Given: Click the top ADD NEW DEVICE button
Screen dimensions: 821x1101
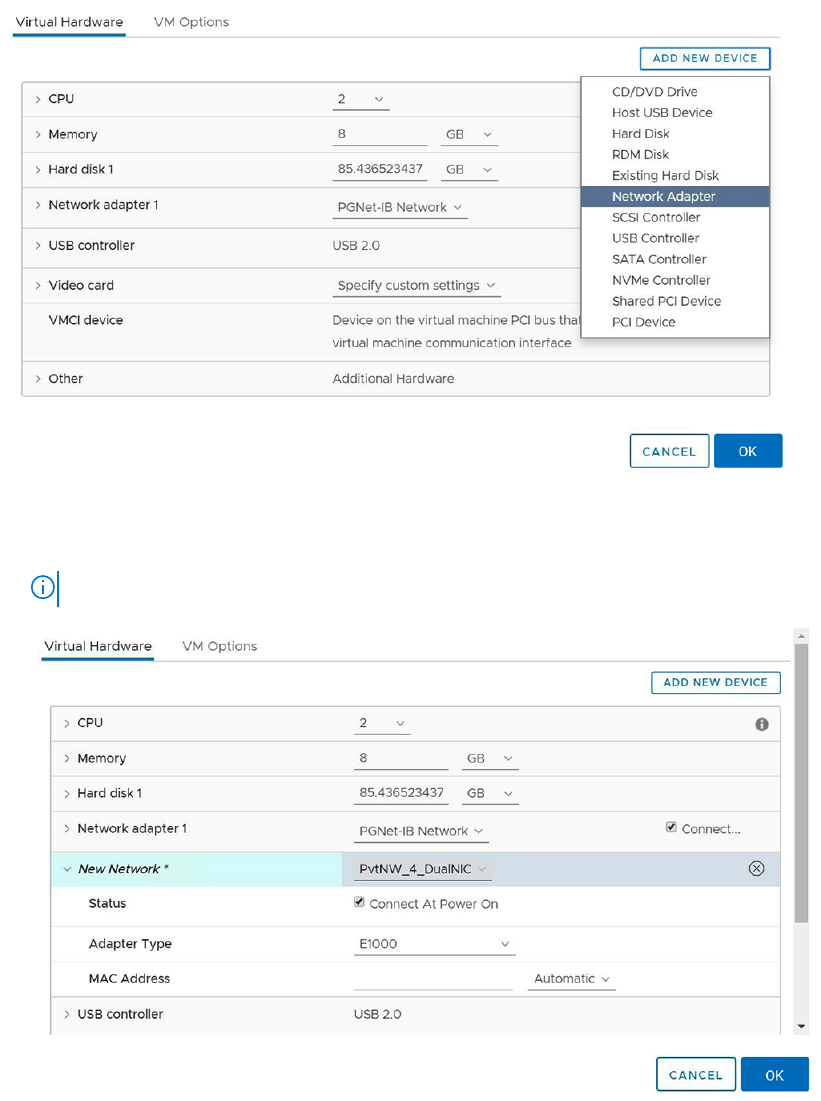Looking at the screenshot, I should point(705,59).
